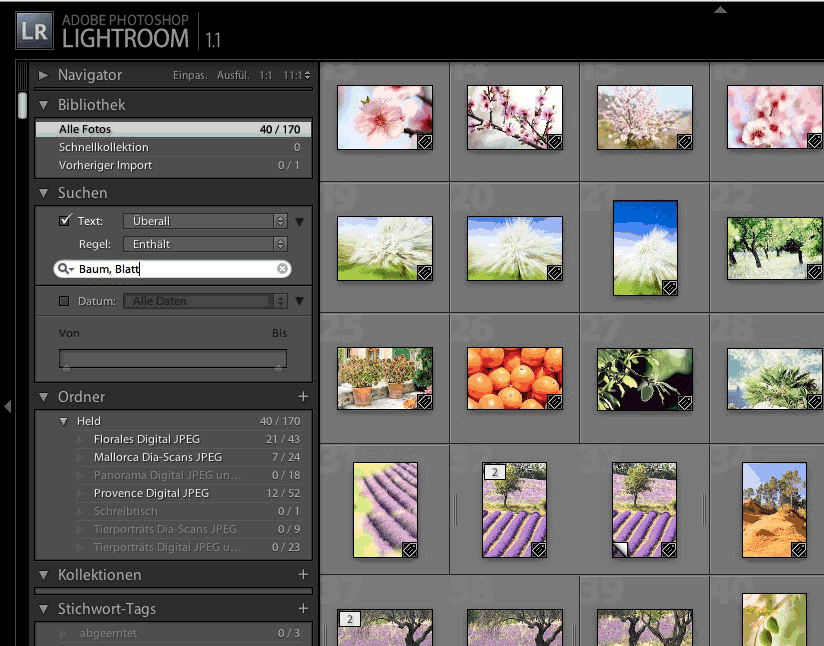Collapse the Ordner panel
This screenshot has height=646, width=824.
(44, 397)
